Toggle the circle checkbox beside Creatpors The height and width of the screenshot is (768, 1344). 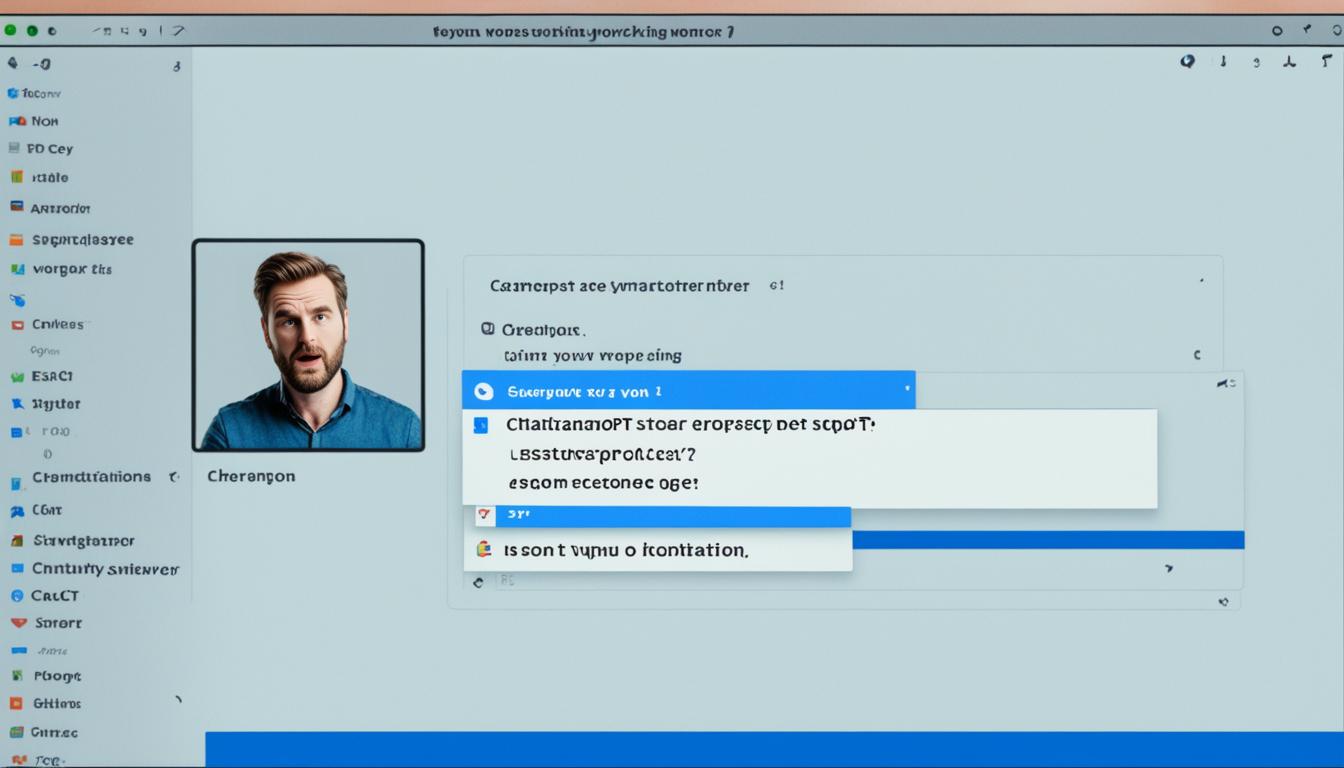pyautogui.click(x=488, y=328)
